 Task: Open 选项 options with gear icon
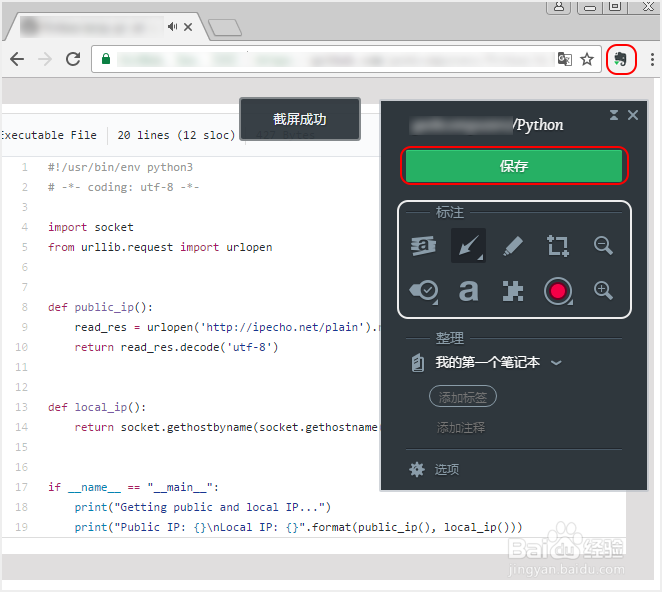(434, 469)
